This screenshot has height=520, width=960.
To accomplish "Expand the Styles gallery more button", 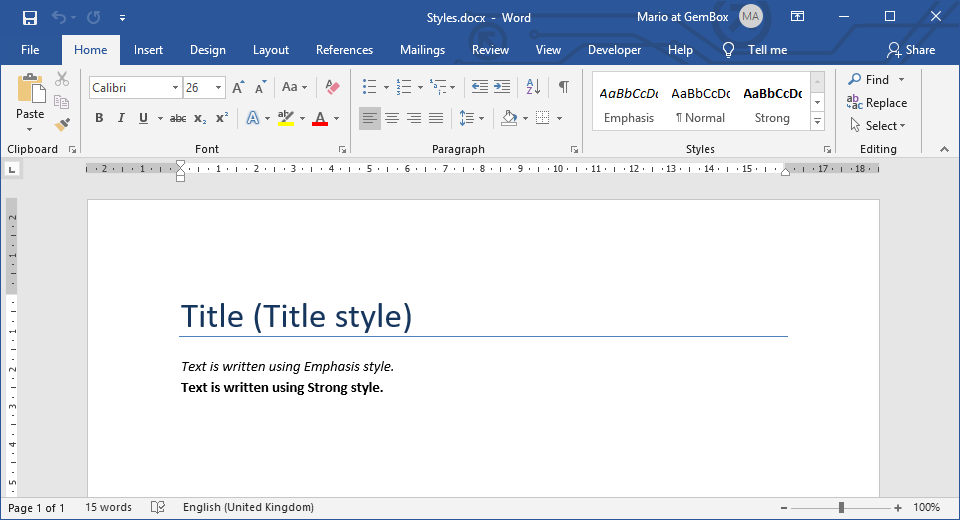I will point(817,121).
